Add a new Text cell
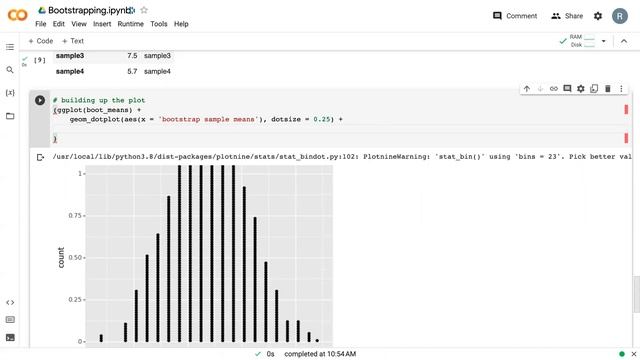 pyautogui.click(x=73, y=41)
